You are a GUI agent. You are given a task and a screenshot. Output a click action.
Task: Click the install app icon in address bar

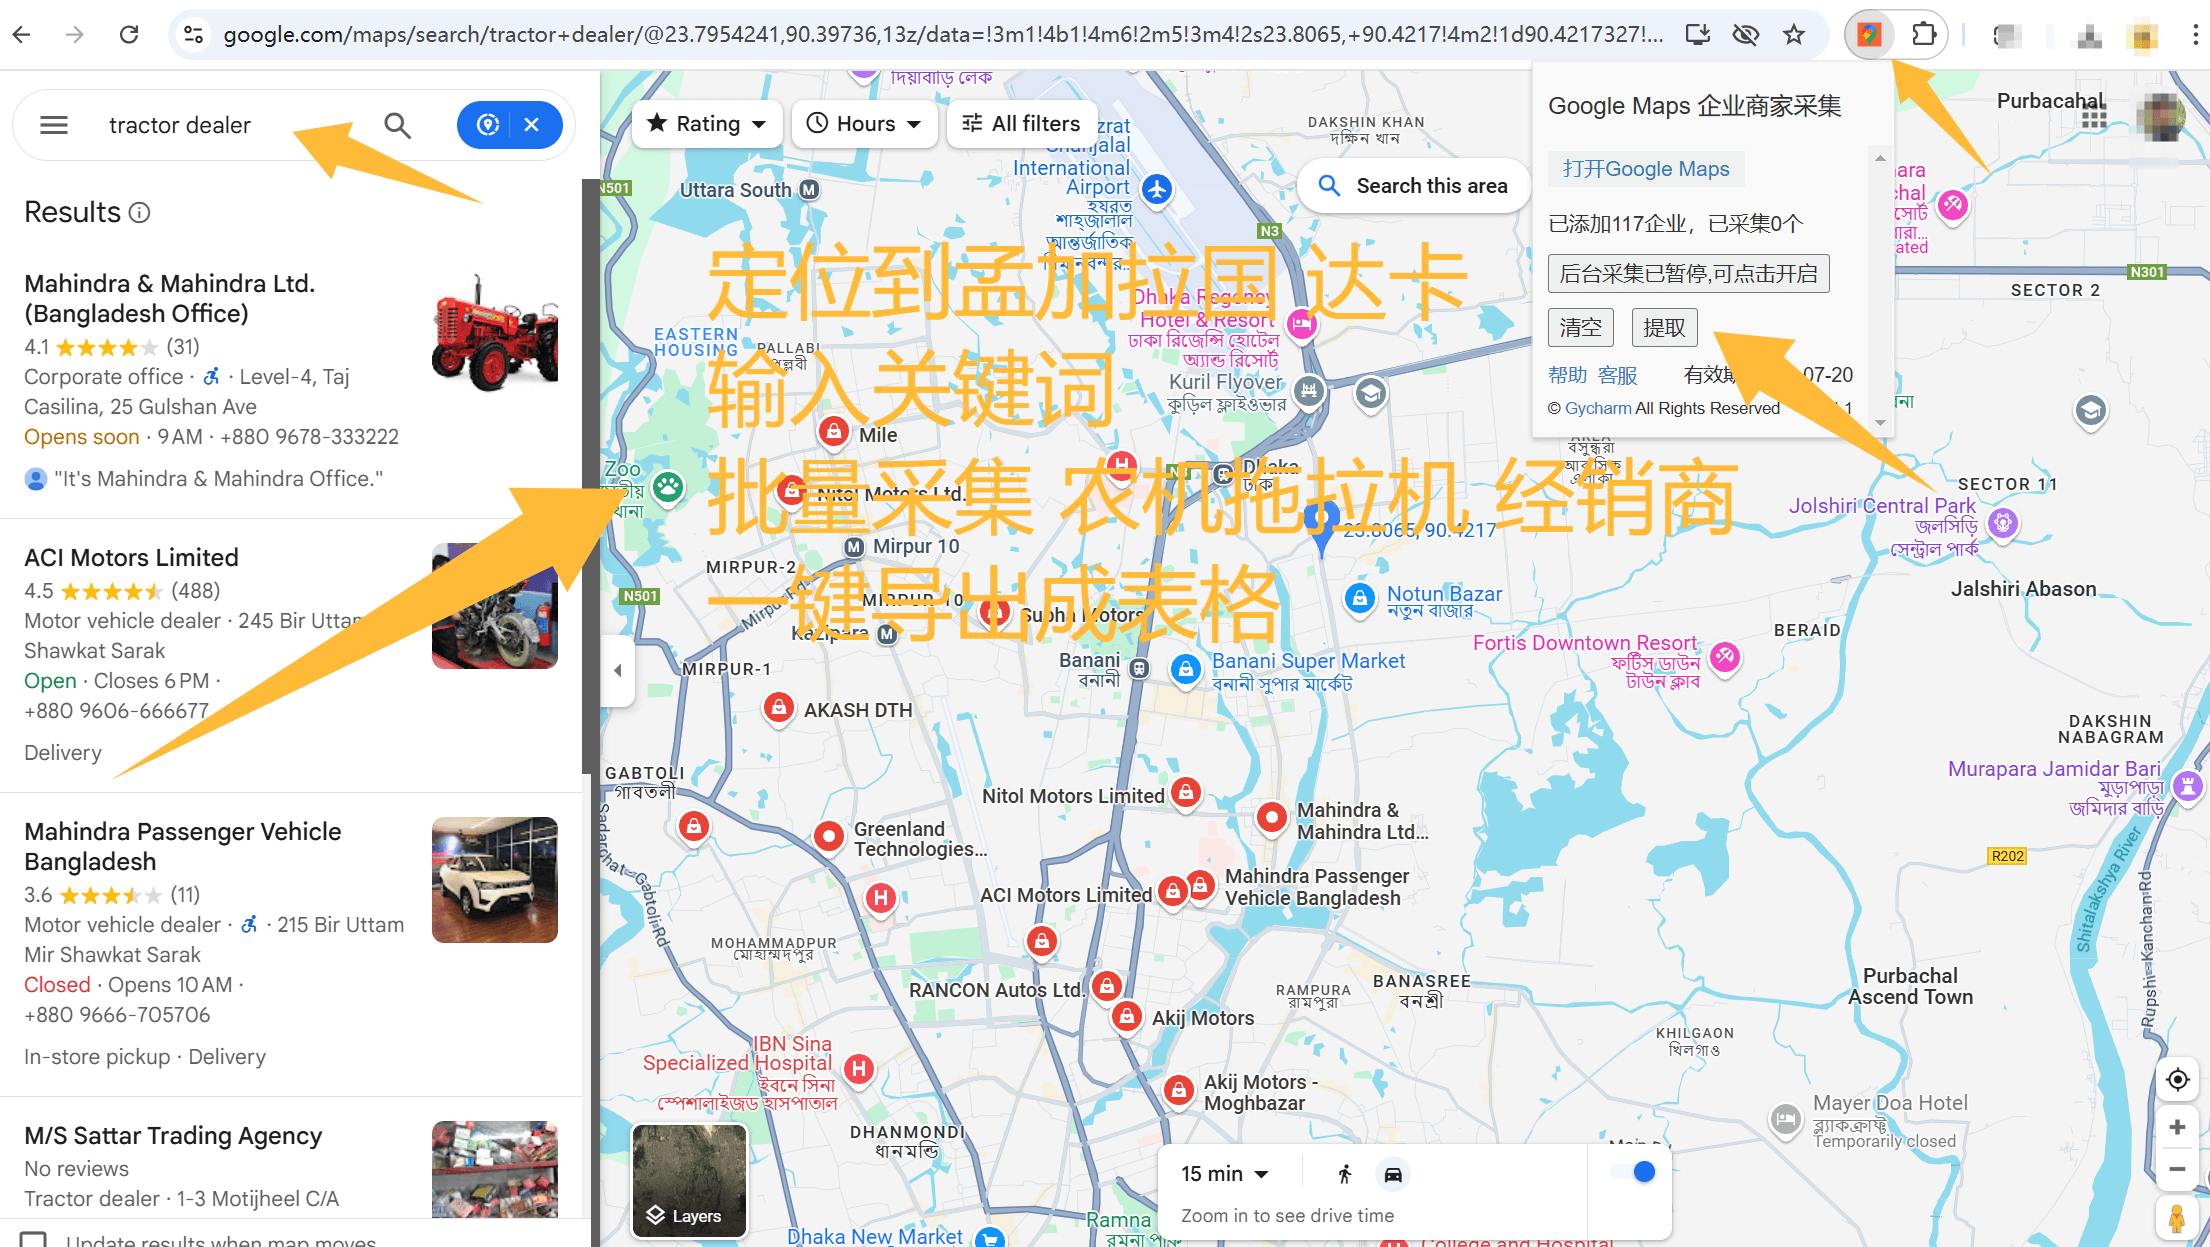(1697, 35)
